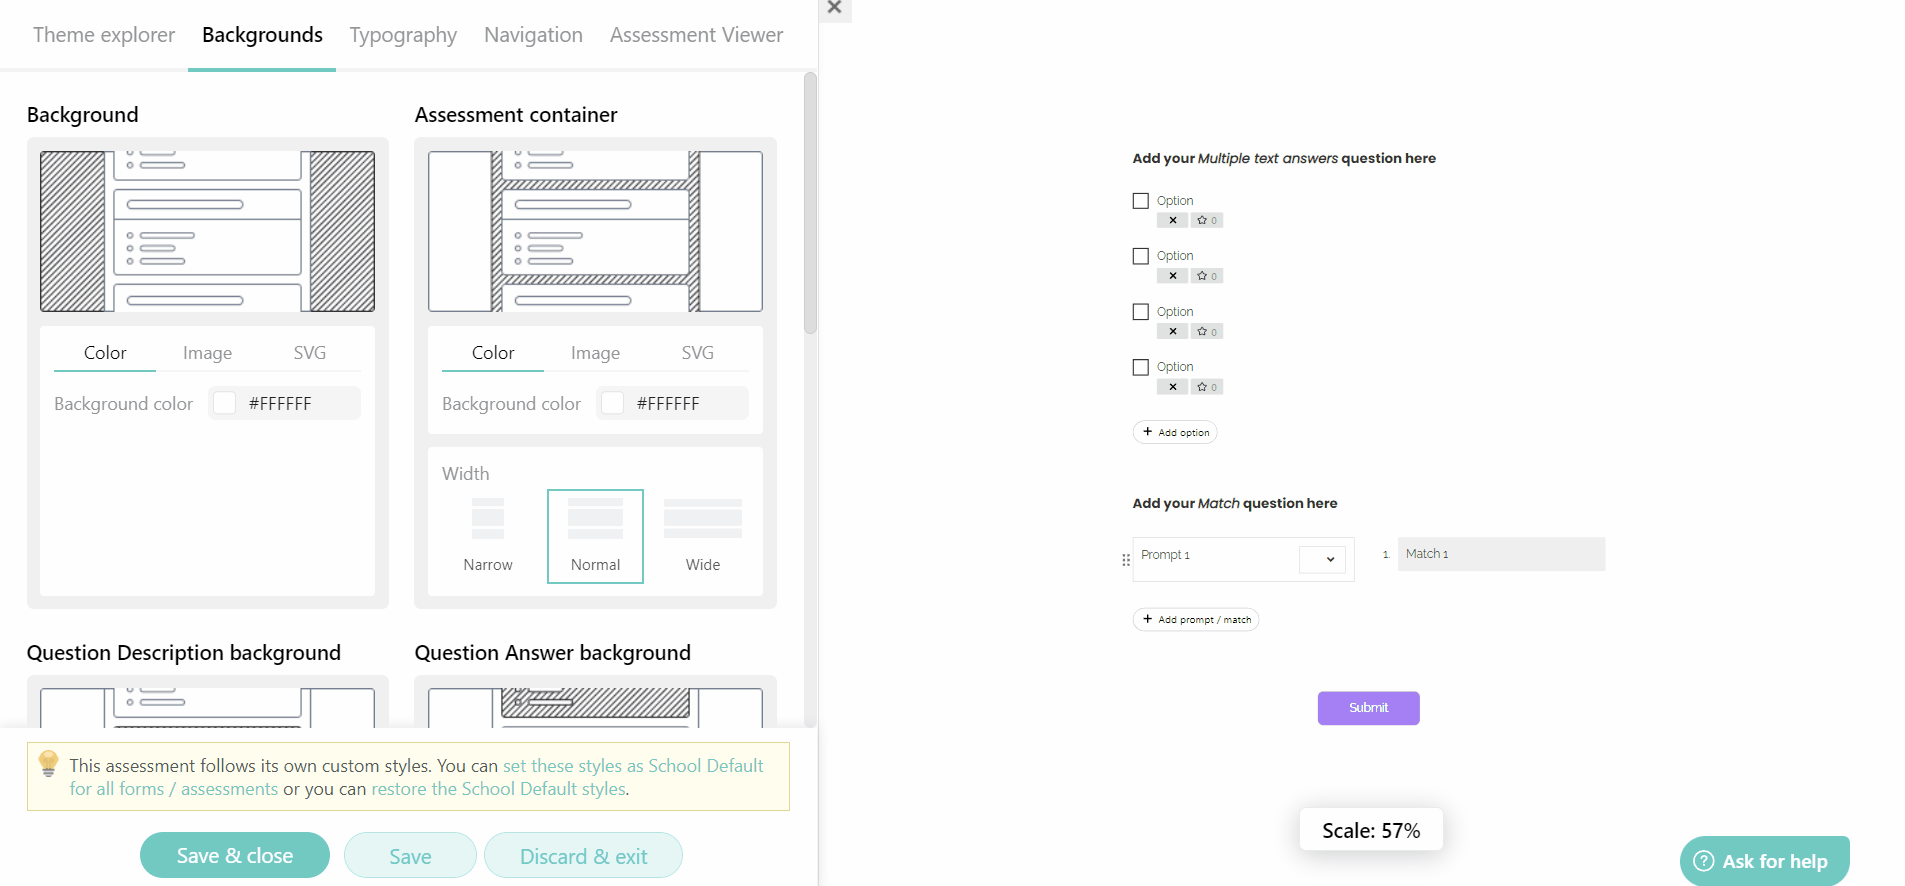This screenshot has width=1905, height=886.
Task: Click the question-mark icon on Ask for help
Action: point(1703,861)
